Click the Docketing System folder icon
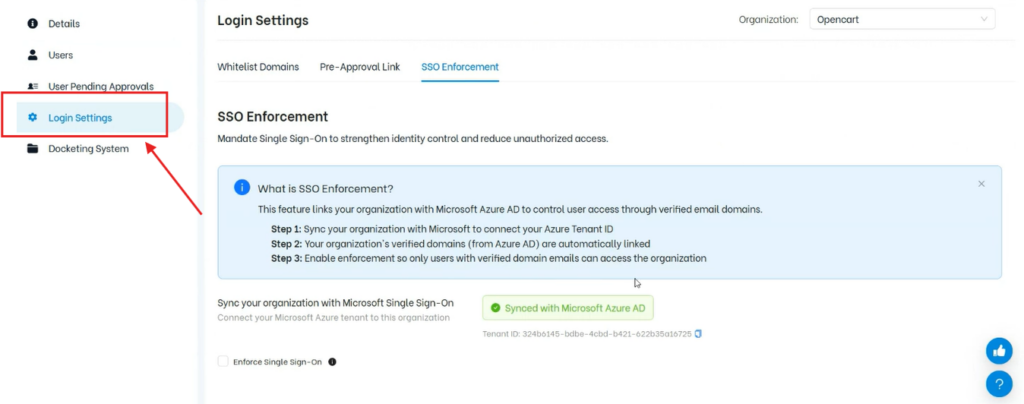The image size is (1024, 404). [x=33, y=149]
